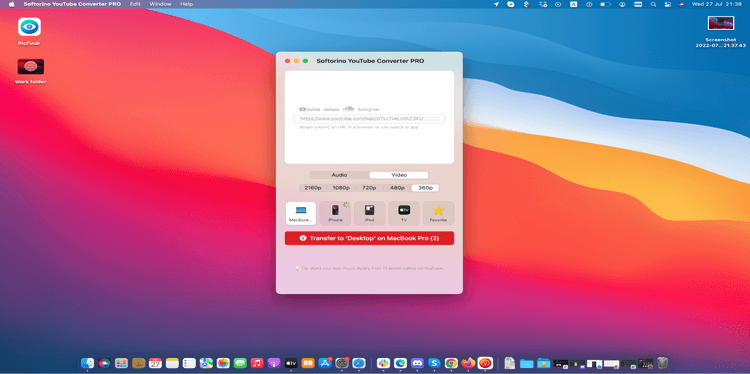Open the Softorino YouTube Converter PRO app menu

point(72,4)
